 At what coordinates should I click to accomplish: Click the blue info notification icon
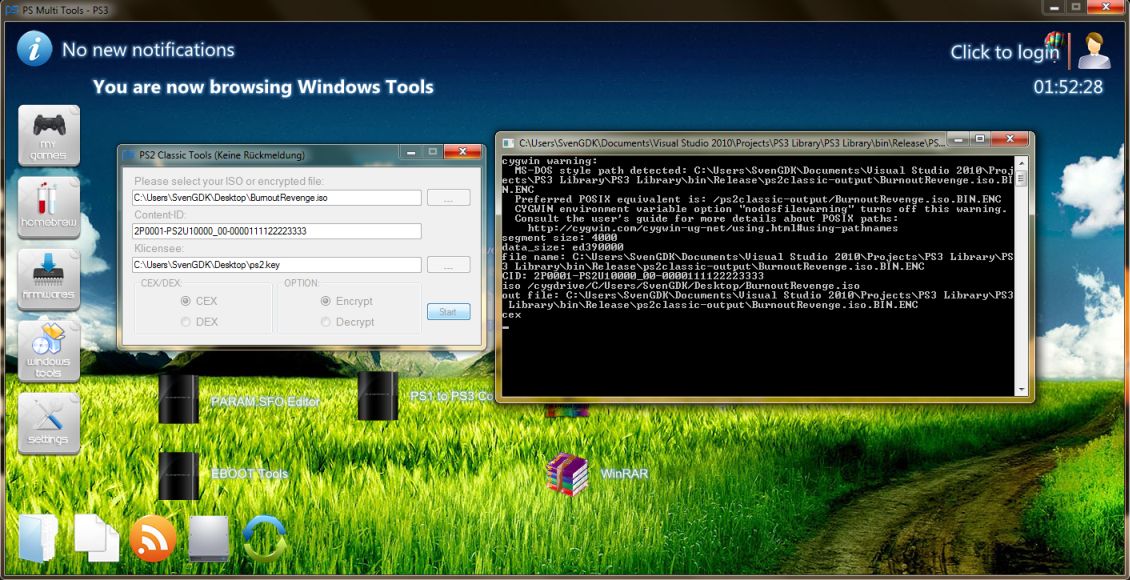pos(34,49)
